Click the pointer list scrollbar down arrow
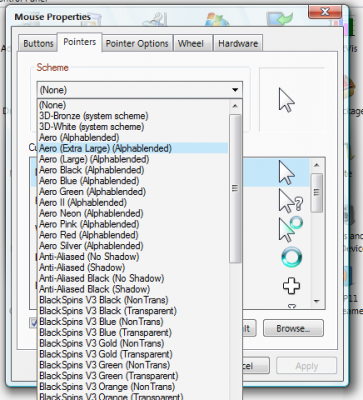Viewport: 363px width, 400px height. point(317,301)
